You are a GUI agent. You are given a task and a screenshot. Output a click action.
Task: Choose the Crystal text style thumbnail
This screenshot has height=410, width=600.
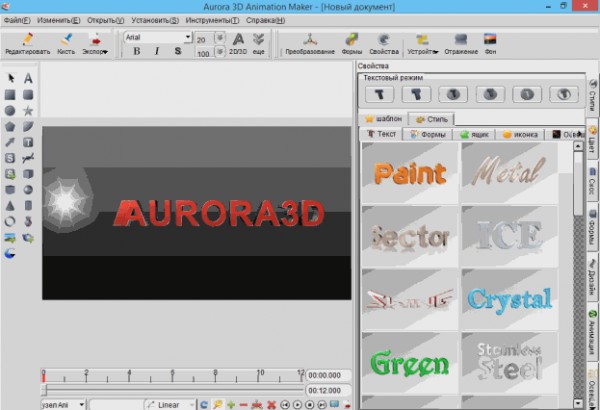(510, 300)
